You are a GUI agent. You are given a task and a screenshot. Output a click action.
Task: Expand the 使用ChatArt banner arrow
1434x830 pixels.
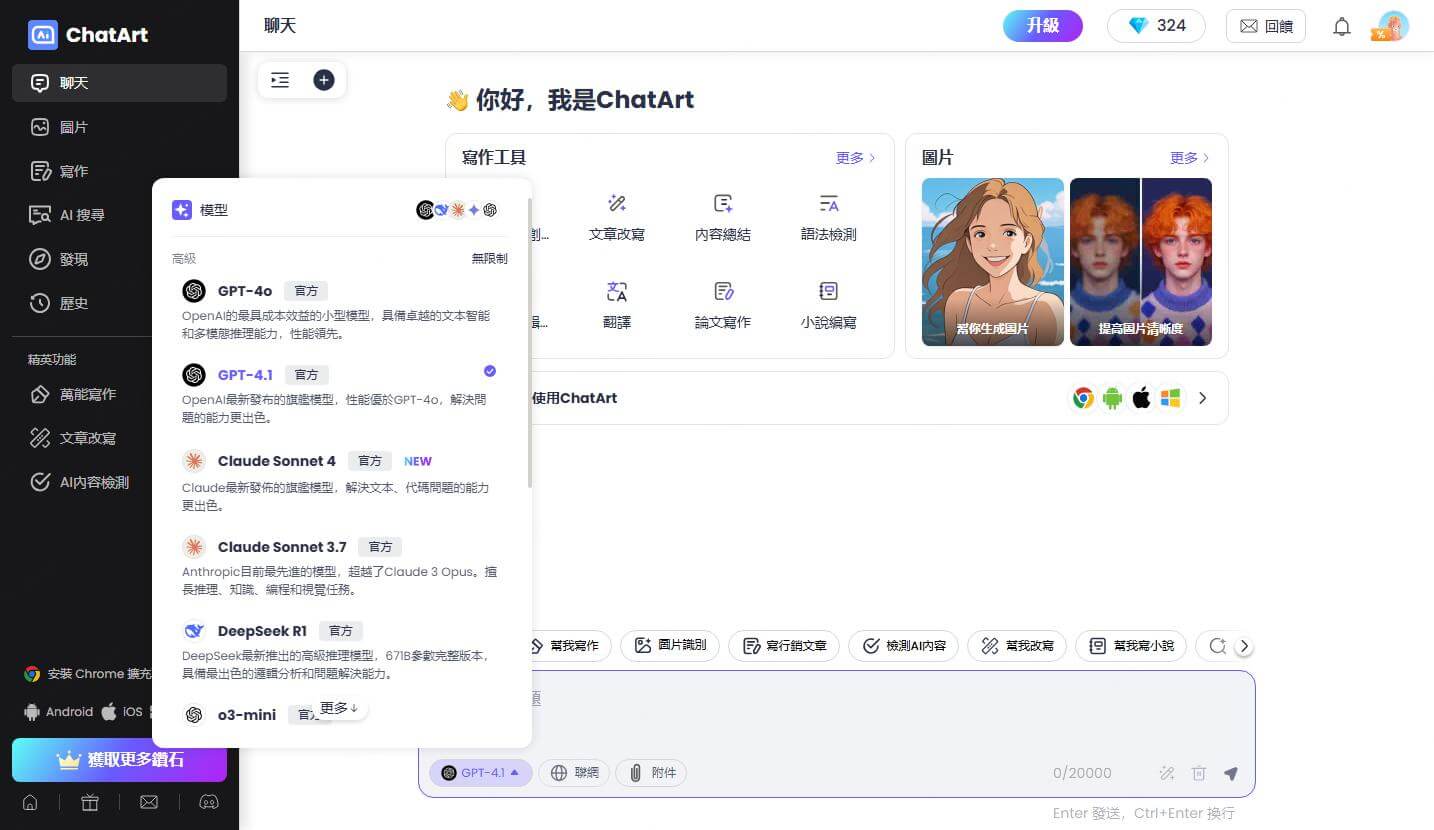click(1203, 398)
